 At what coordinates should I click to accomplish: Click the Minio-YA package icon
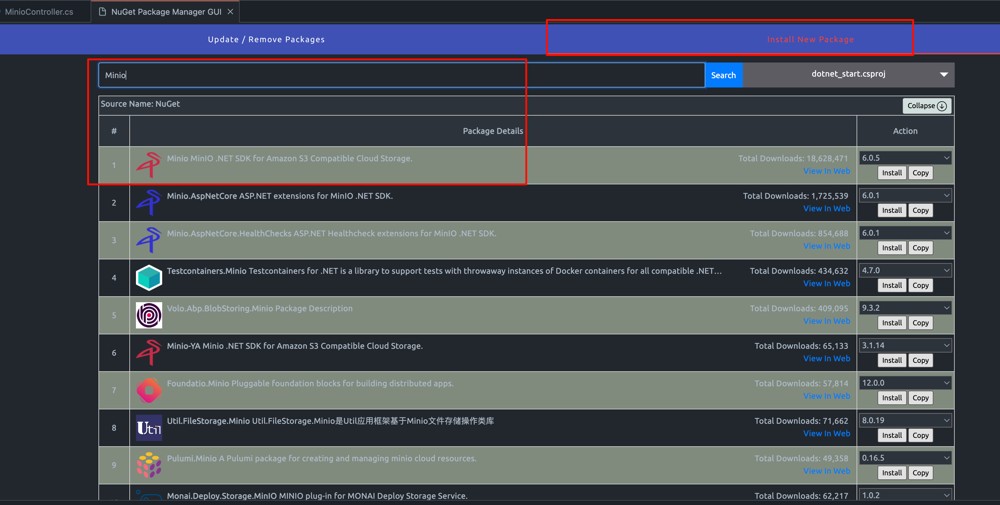pos(148,352)
